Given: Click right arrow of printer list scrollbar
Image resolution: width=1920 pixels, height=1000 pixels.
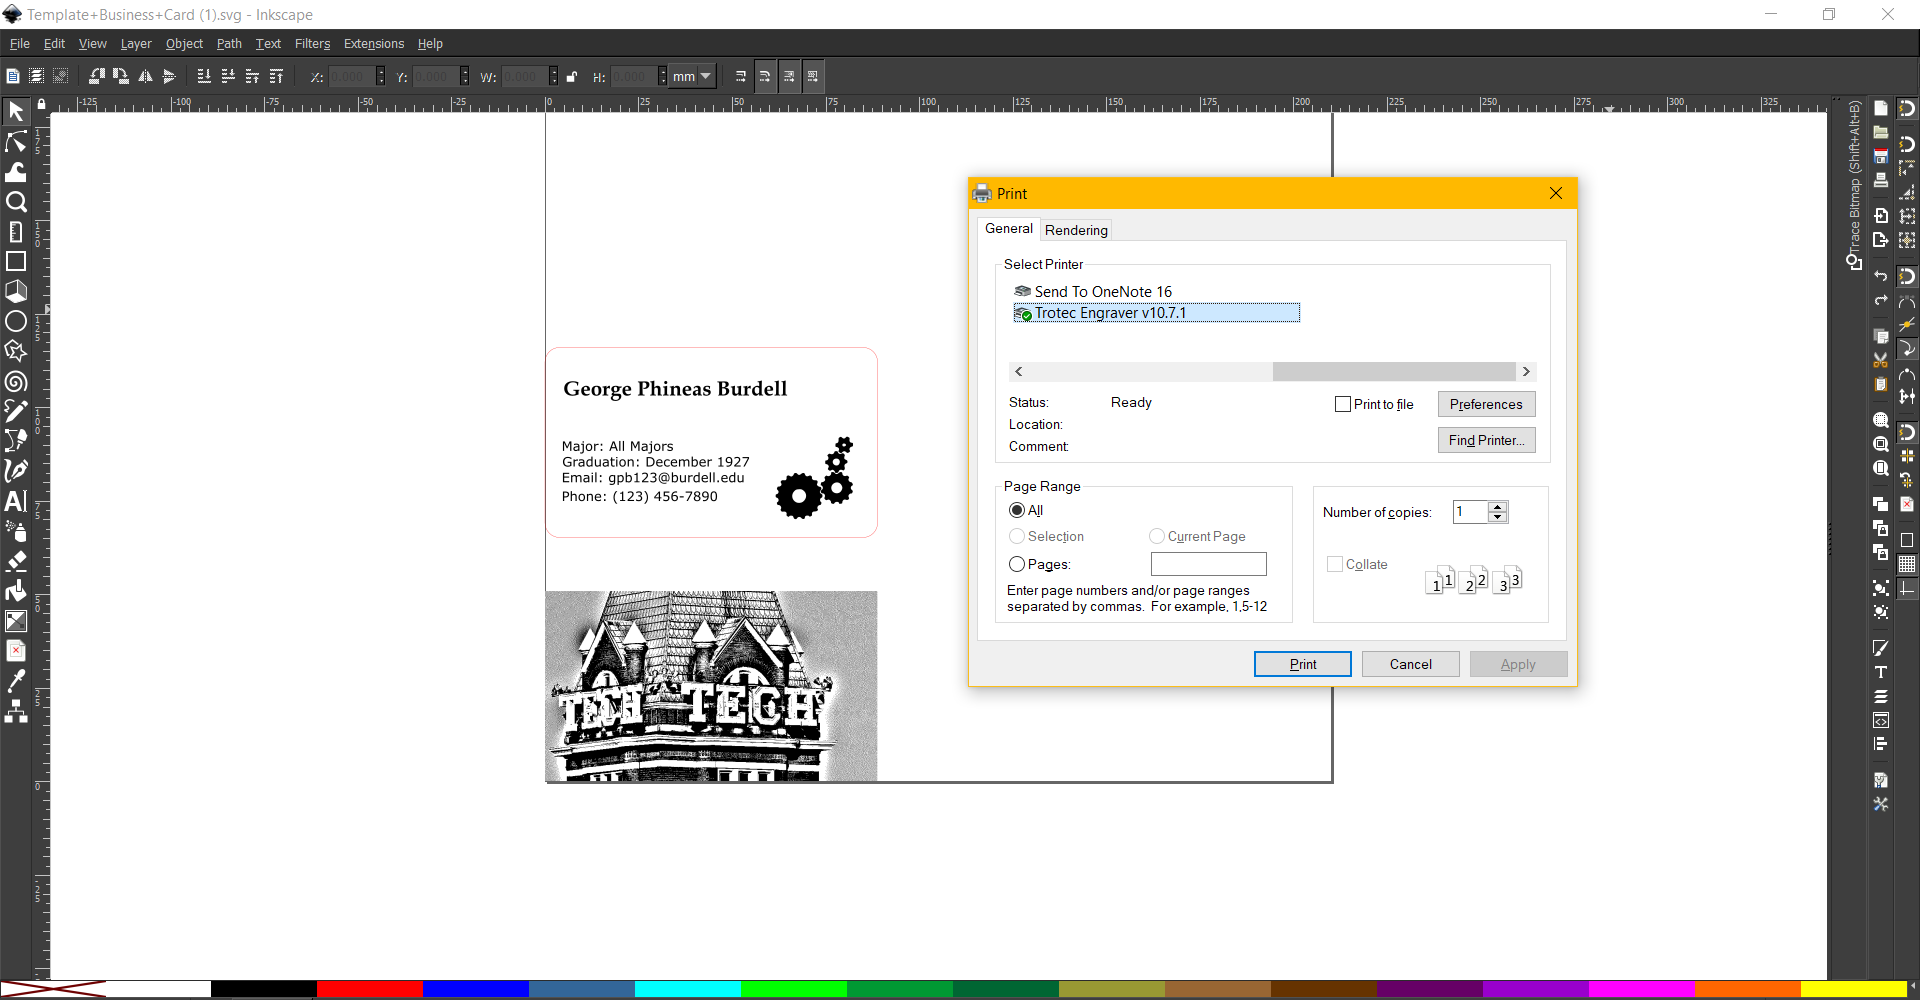Looking at the screenshot, I should pyautogui.click(x=1526, y=372).
